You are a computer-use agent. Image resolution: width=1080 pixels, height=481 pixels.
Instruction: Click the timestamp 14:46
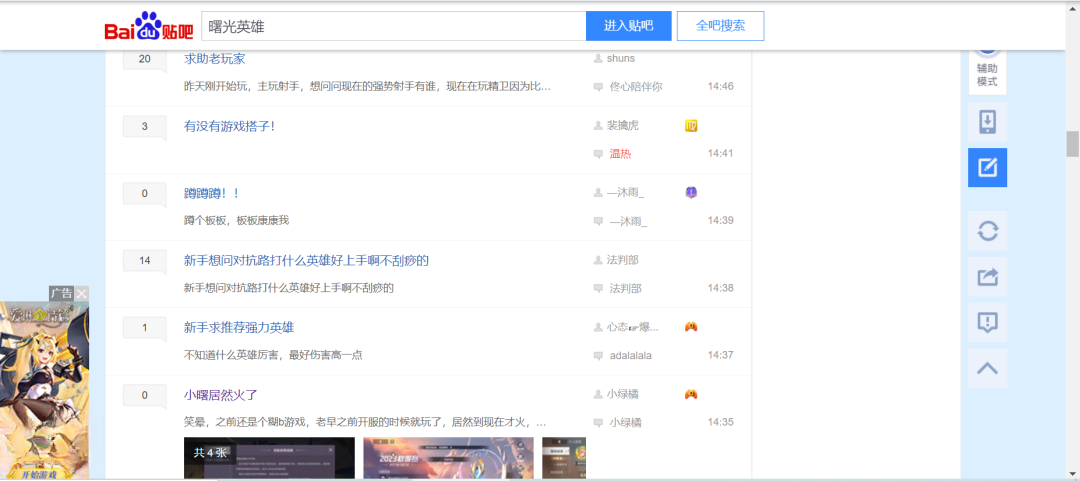[720, 87]
